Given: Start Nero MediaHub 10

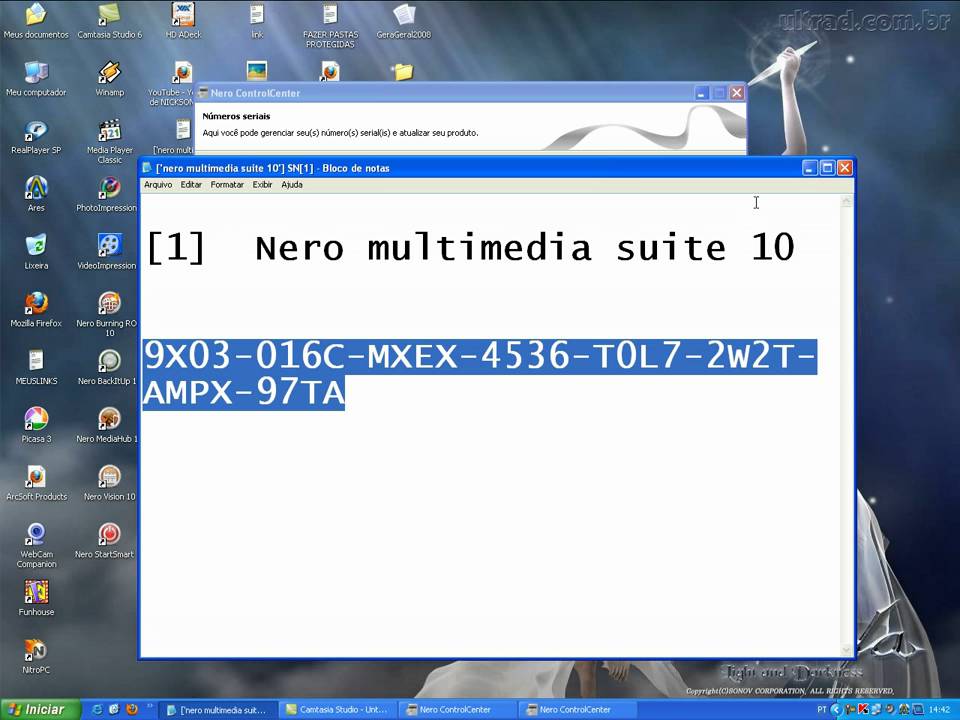Looking at the screenshot, I should coord(108,420).
